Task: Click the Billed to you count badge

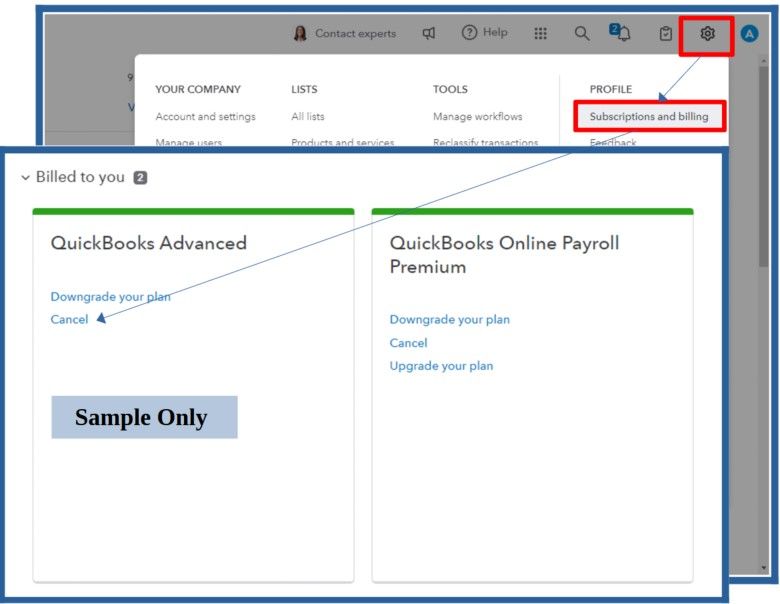Action: click(140, 178)
